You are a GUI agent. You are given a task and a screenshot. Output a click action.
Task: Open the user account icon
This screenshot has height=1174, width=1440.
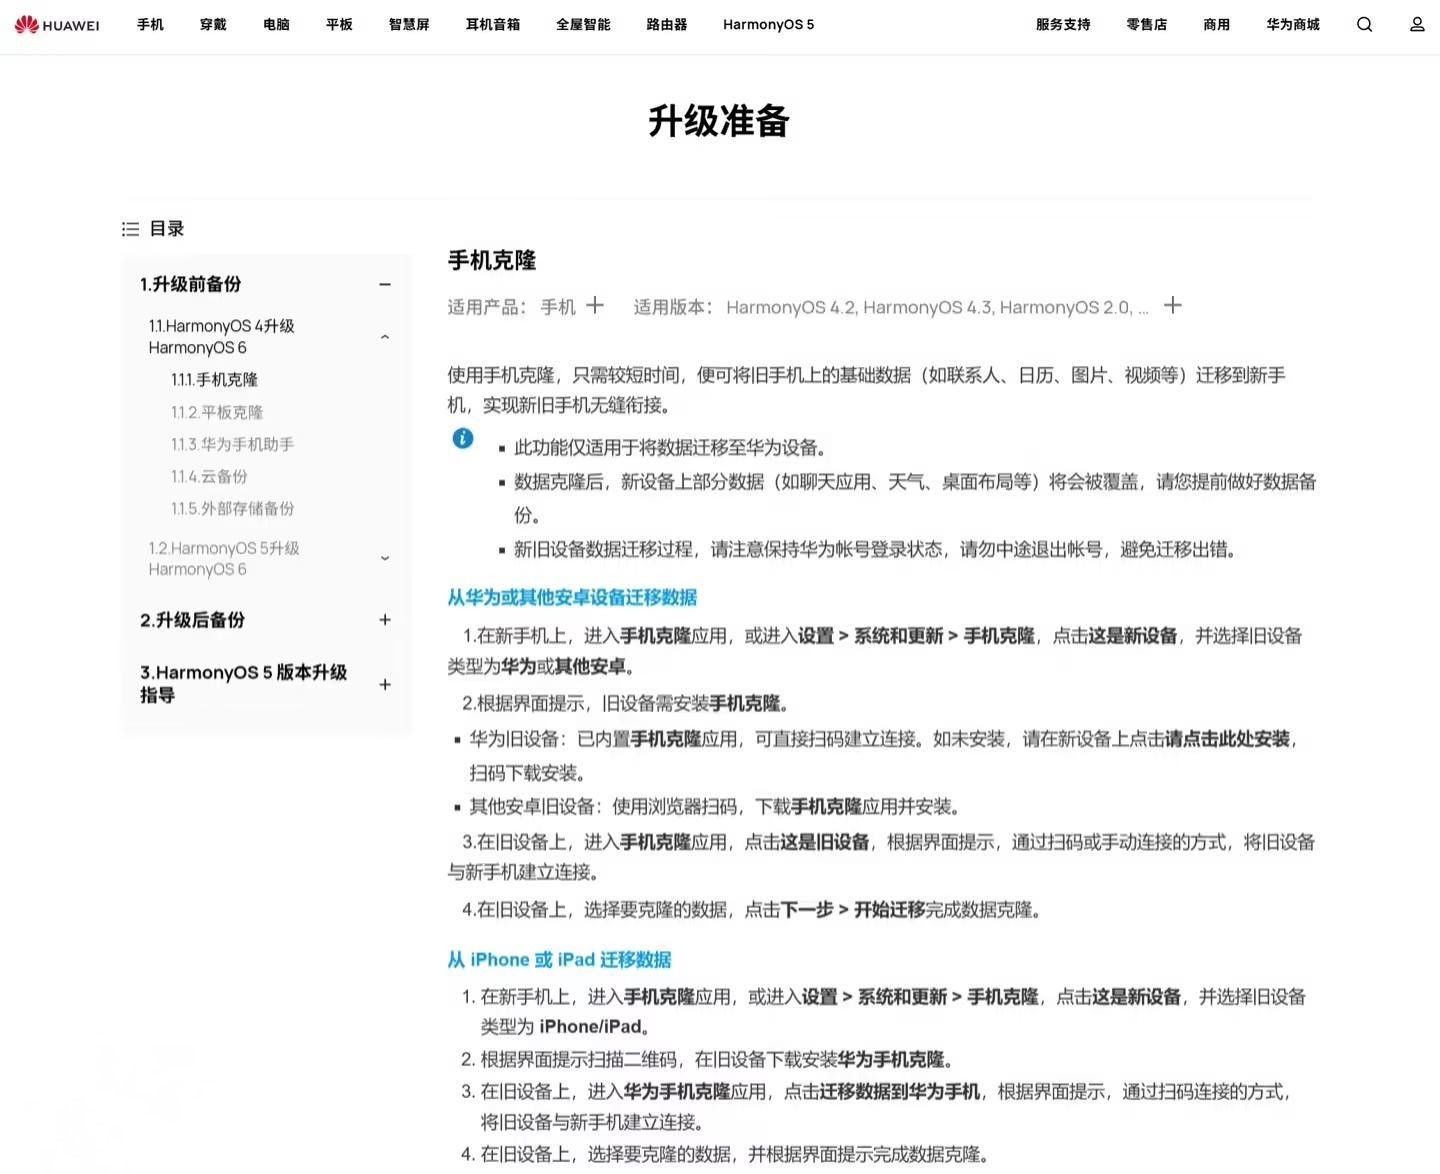click(x=1417, y=25)
